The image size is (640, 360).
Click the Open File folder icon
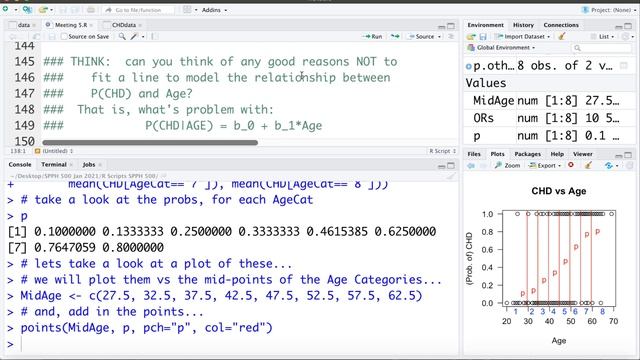point(43,9)
